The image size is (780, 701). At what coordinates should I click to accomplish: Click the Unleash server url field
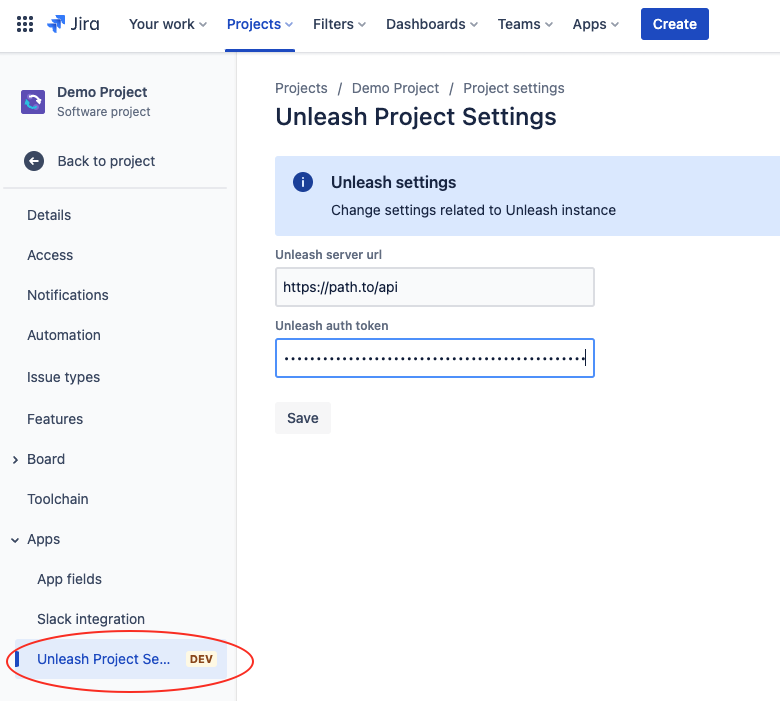(x=434, y=287)
